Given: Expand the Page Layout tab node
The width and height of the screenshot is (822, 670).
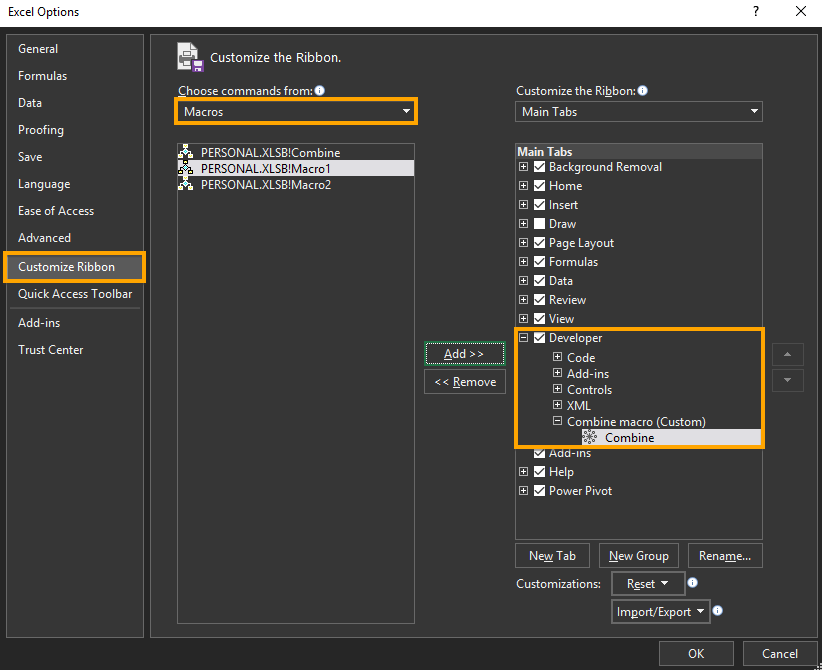Looking at the screenshot, I should (523, 243).
